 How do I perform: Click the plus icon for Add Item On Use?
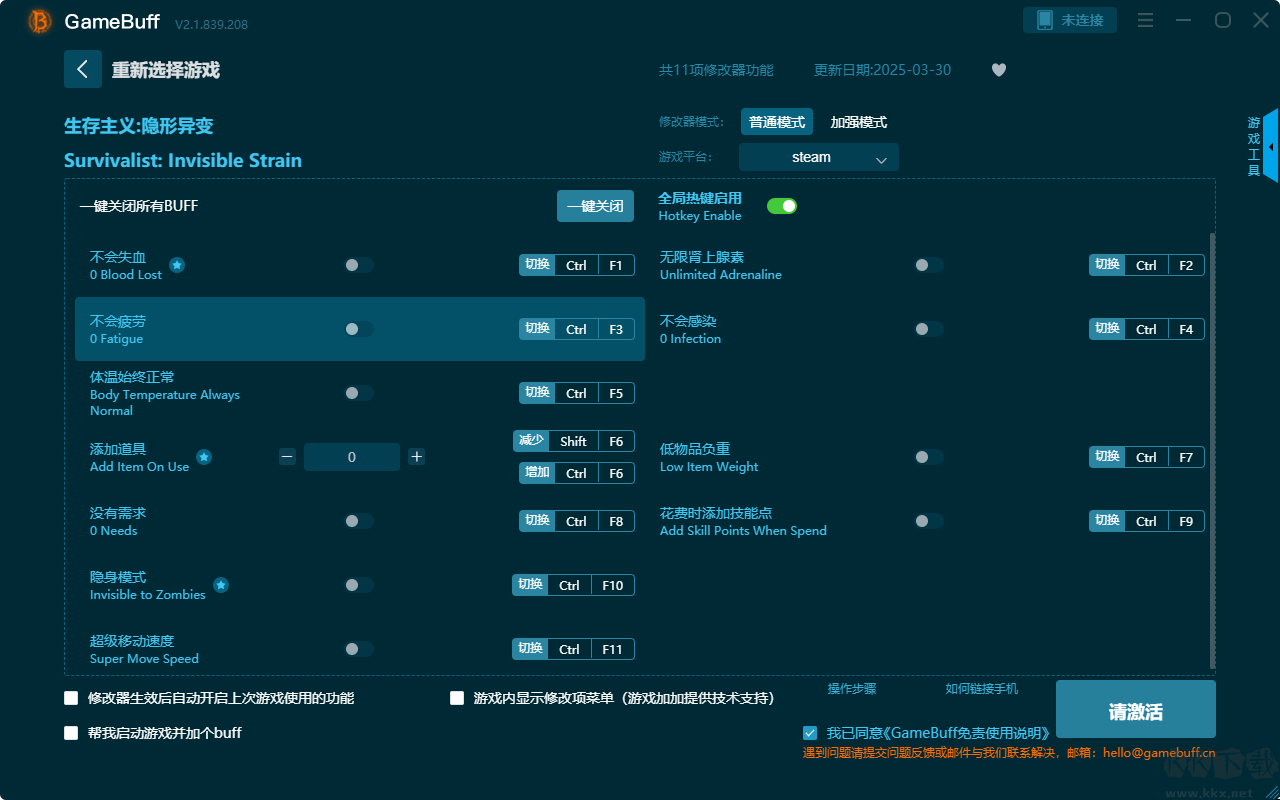click(417, 457)
